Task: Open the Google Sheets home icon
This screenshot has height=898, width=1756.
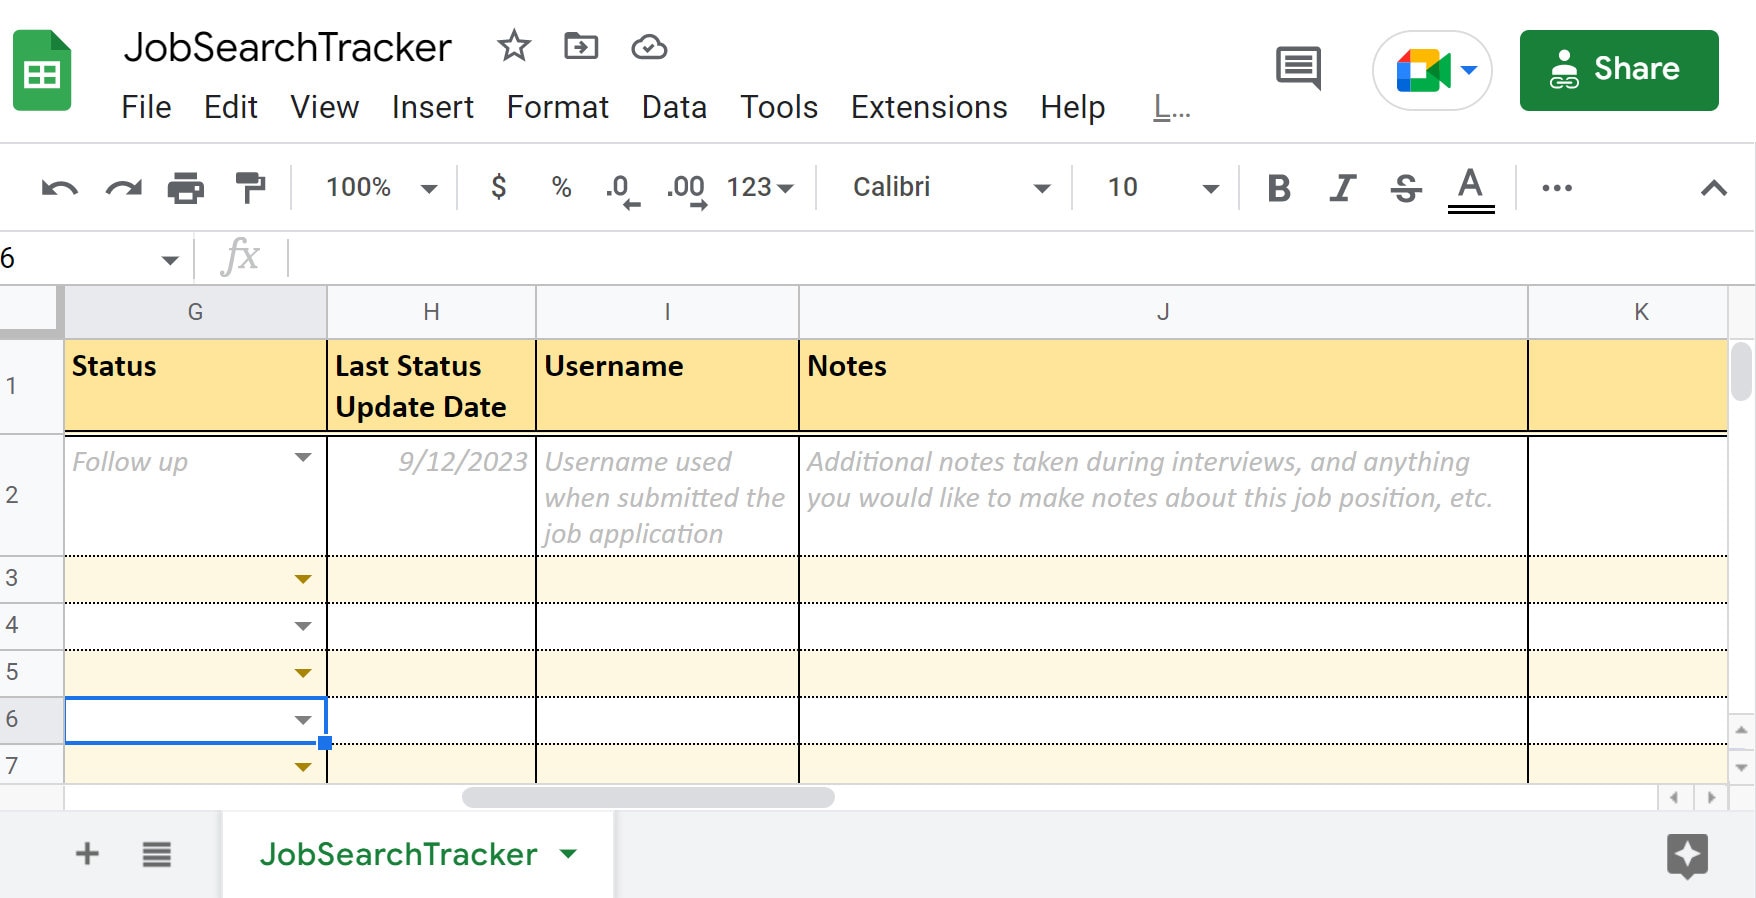Action: coord(42,70)
